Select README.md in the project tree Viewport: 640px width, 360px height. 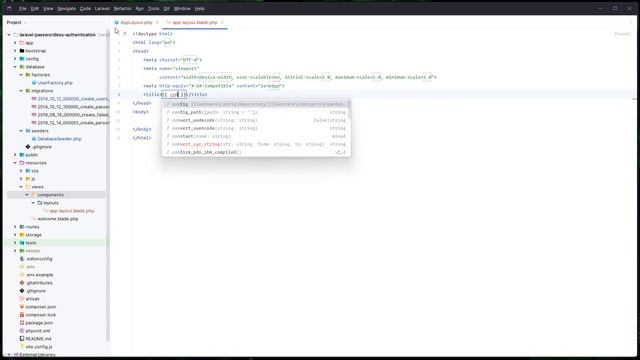click(x=39, y=339)
